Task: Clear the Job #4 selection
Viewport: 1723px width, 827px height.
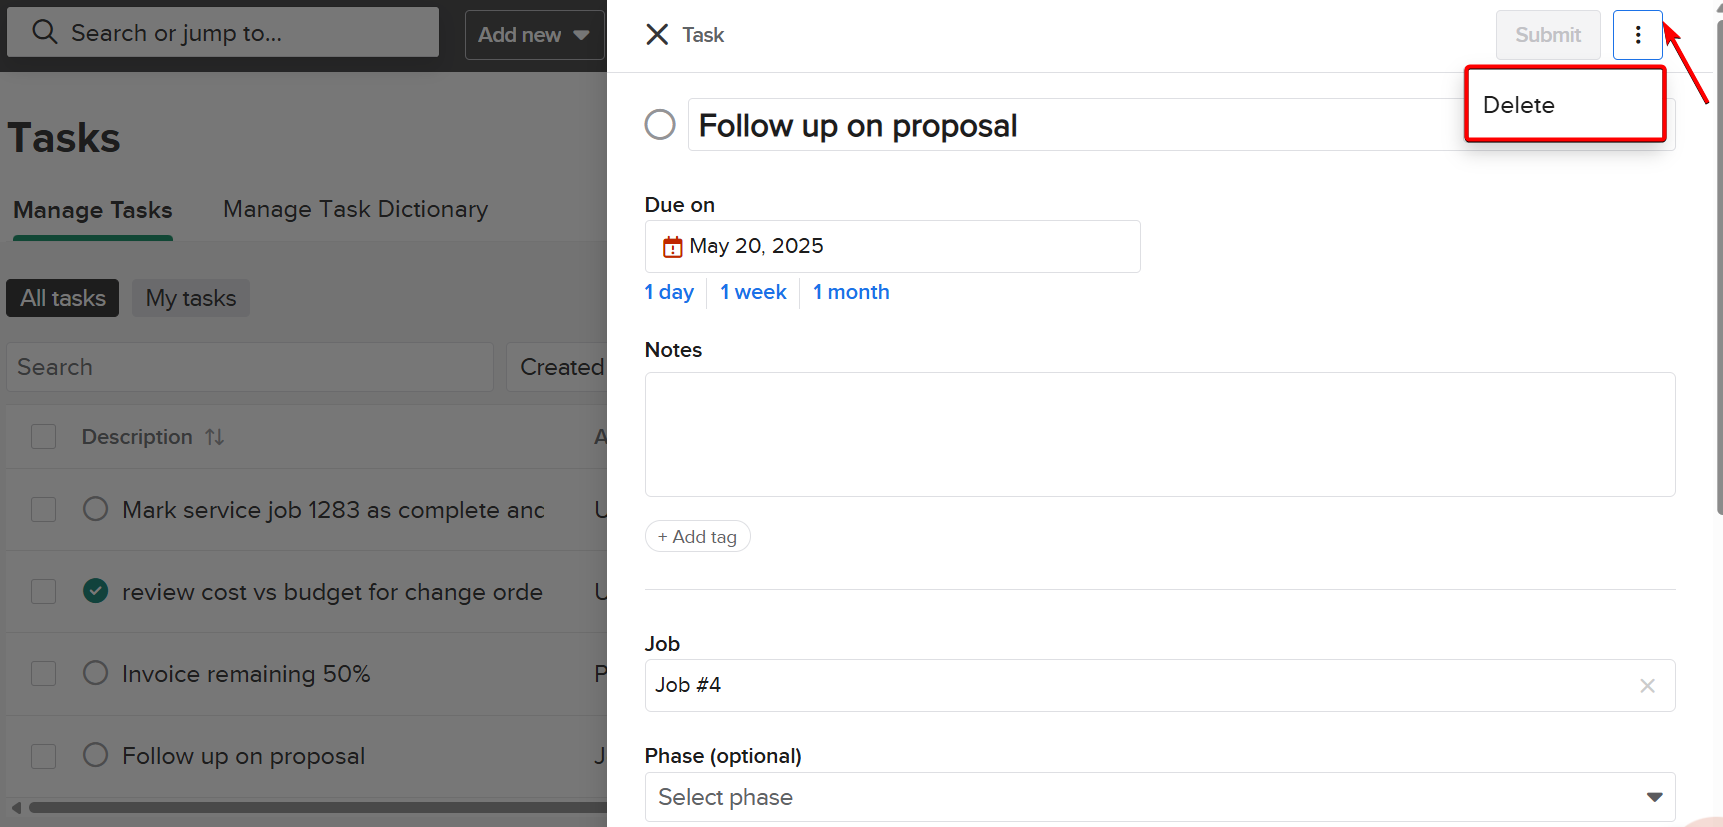Action: (1647, 686)
